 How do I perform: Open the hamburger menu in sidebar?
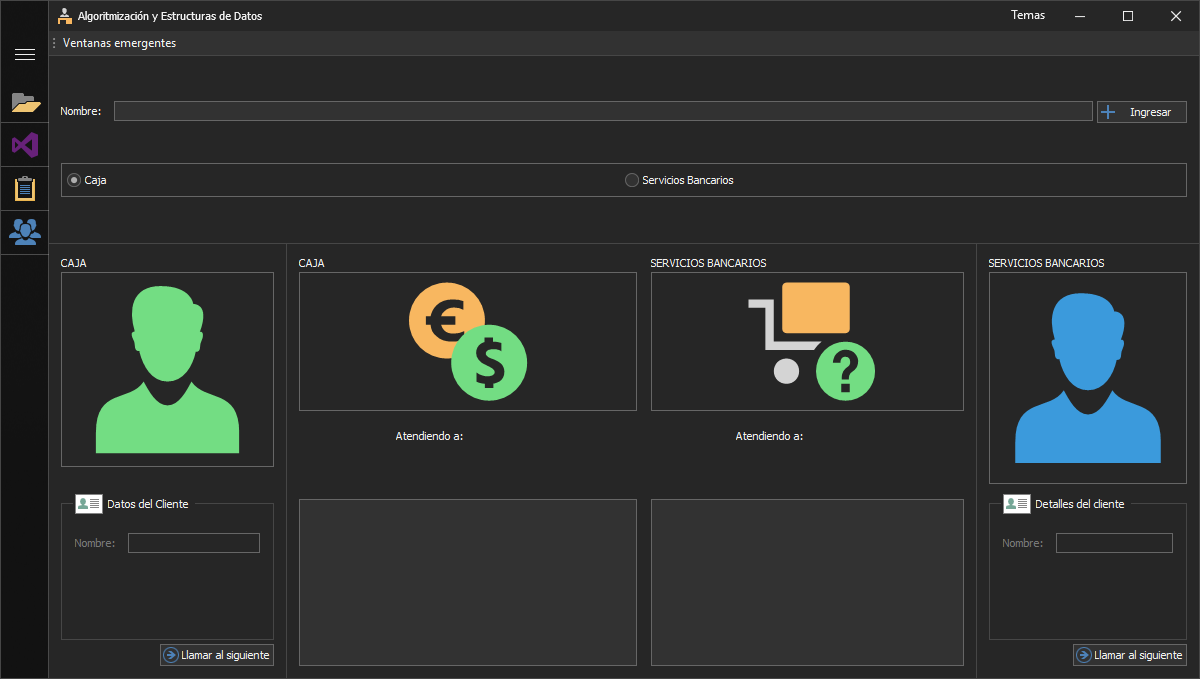pos(25,54)
